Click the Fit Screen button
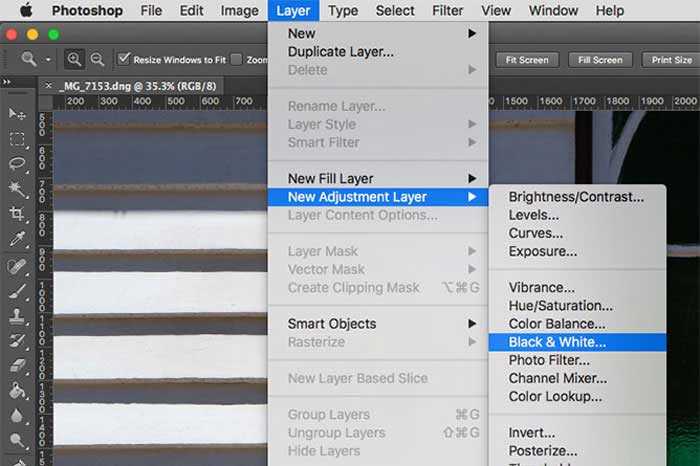This screenshot has height=466, width=700. coord(527,60)
